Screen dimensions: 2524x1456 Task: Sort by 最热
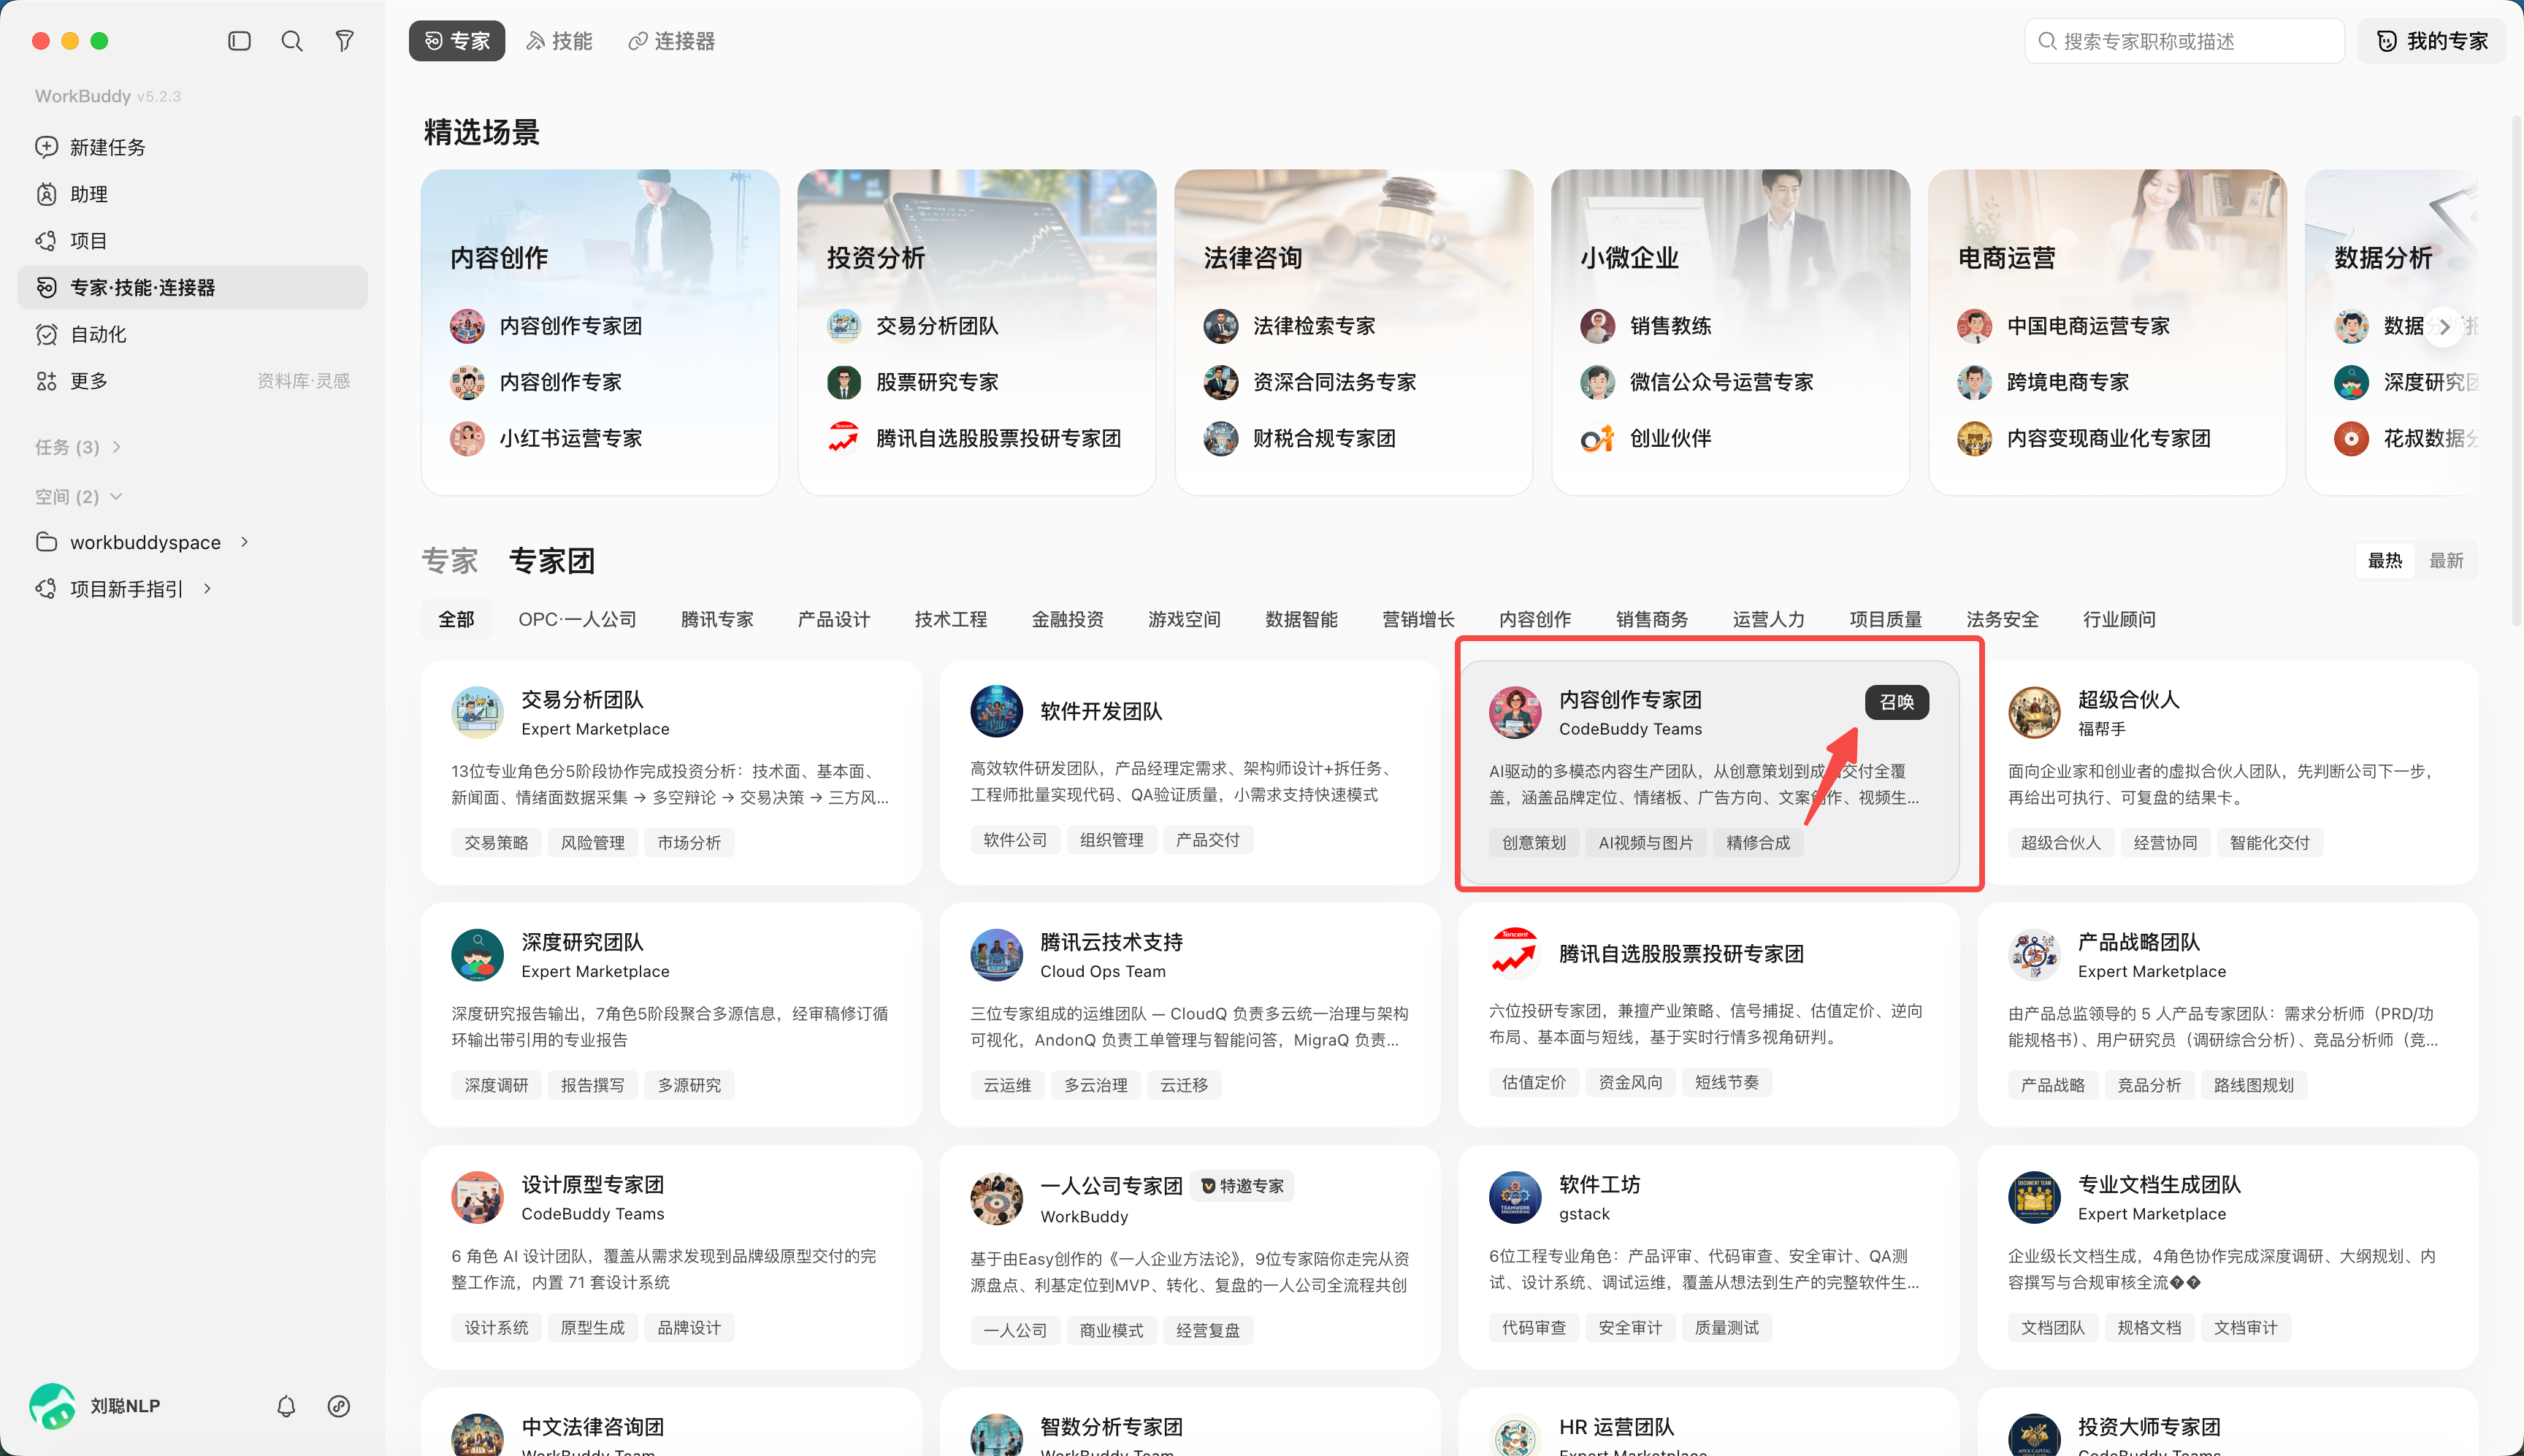tap(2385, 561)
